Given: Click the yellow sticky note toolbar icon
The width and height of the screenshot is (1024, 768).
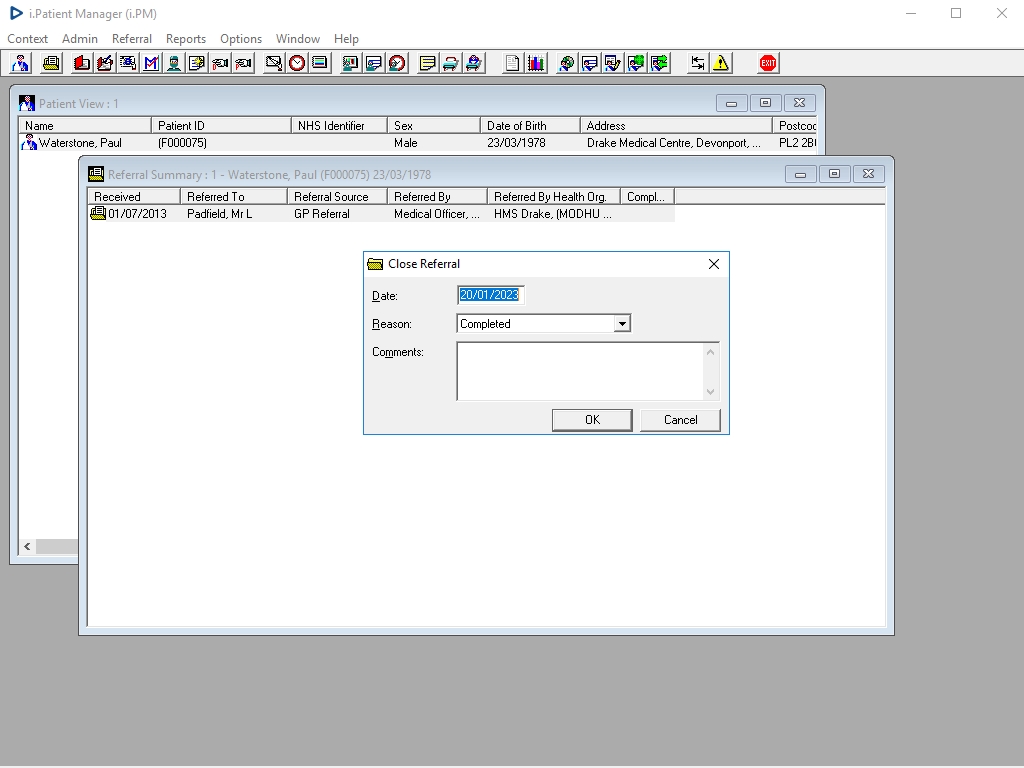Looking at the screenshot, I should point(427,63).
